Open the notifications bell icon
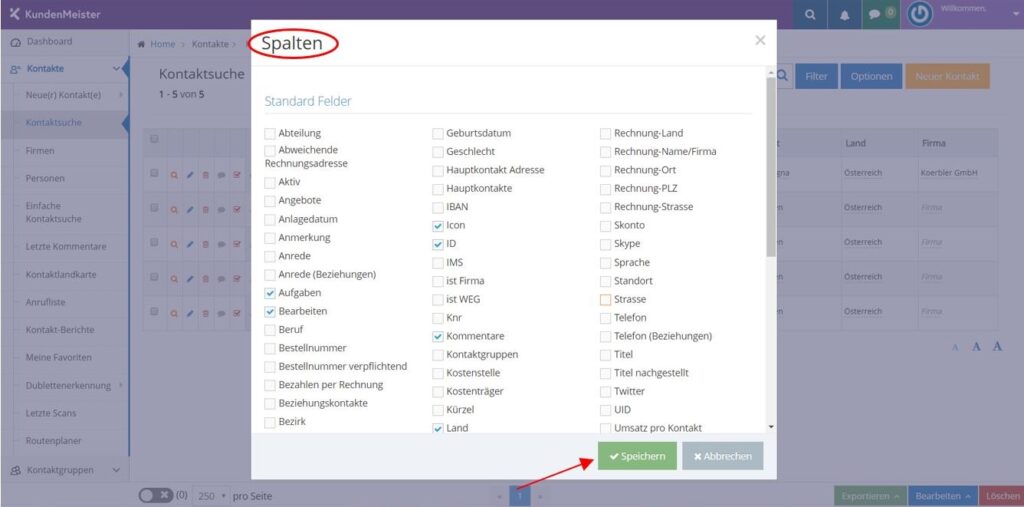 pos(844,15)
